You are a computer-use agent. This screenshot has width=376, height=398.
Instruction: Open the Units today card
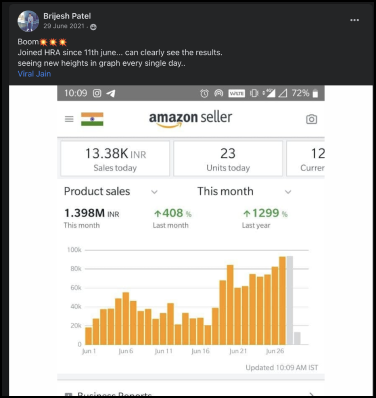point(228,159)
